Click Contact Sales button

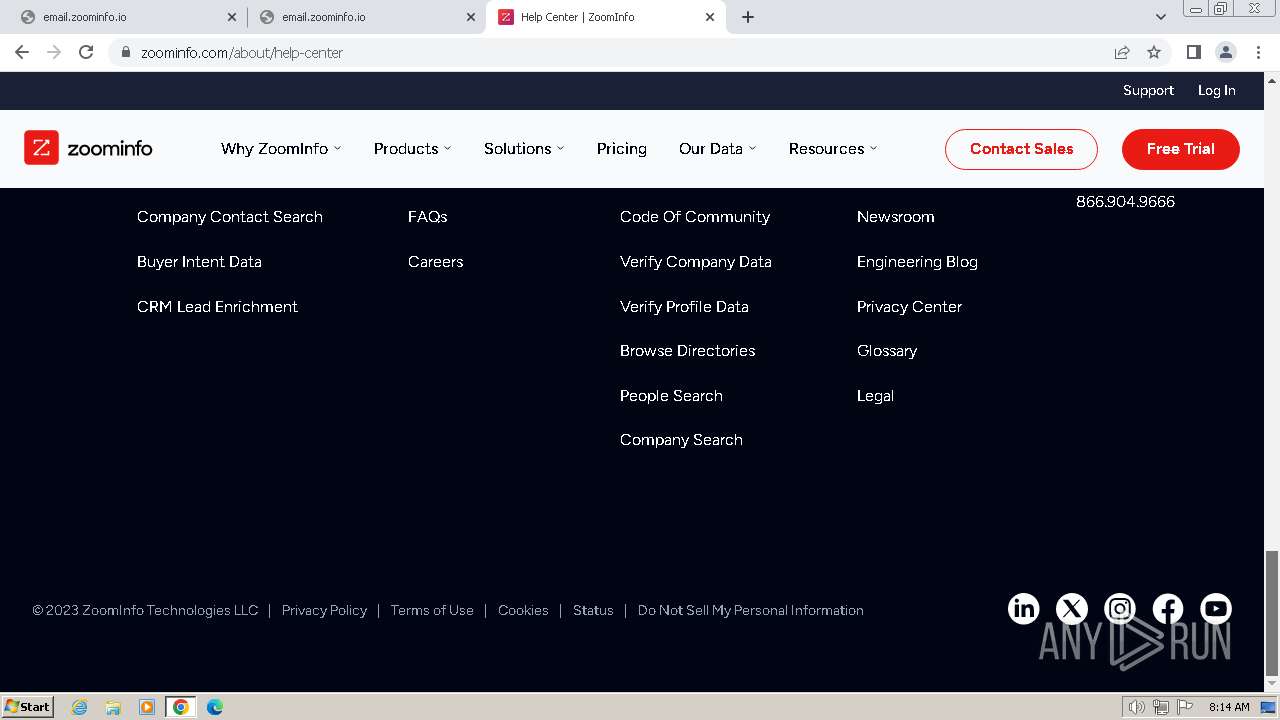click(x=1021, y=149)
